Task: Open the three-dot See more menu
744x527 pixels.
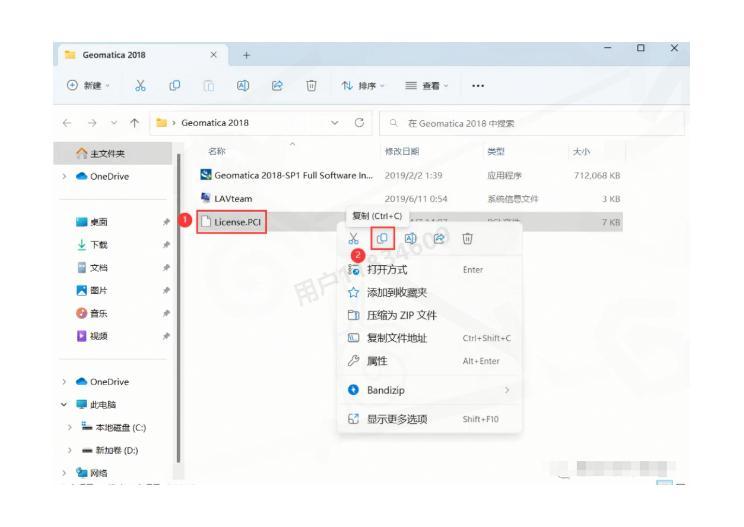Action: pos(478,86)
